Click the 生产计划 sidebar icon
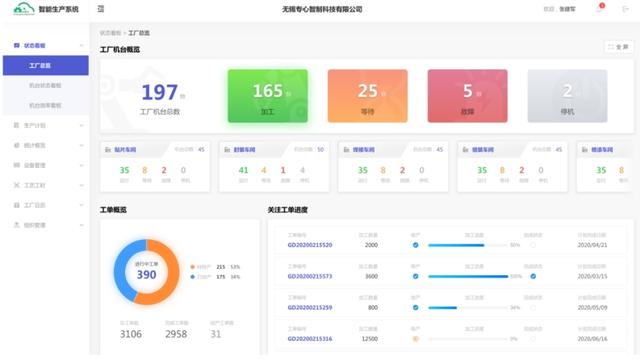Screen dimensions: 640x360 point(17,125)
